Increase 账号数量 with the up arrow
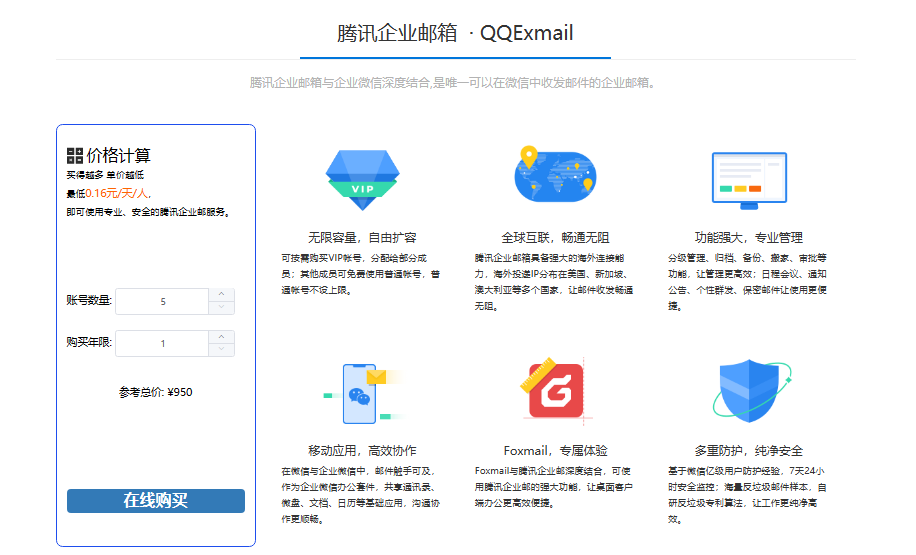916x555 pixels. pyautogui.click(x=221, y=295)
